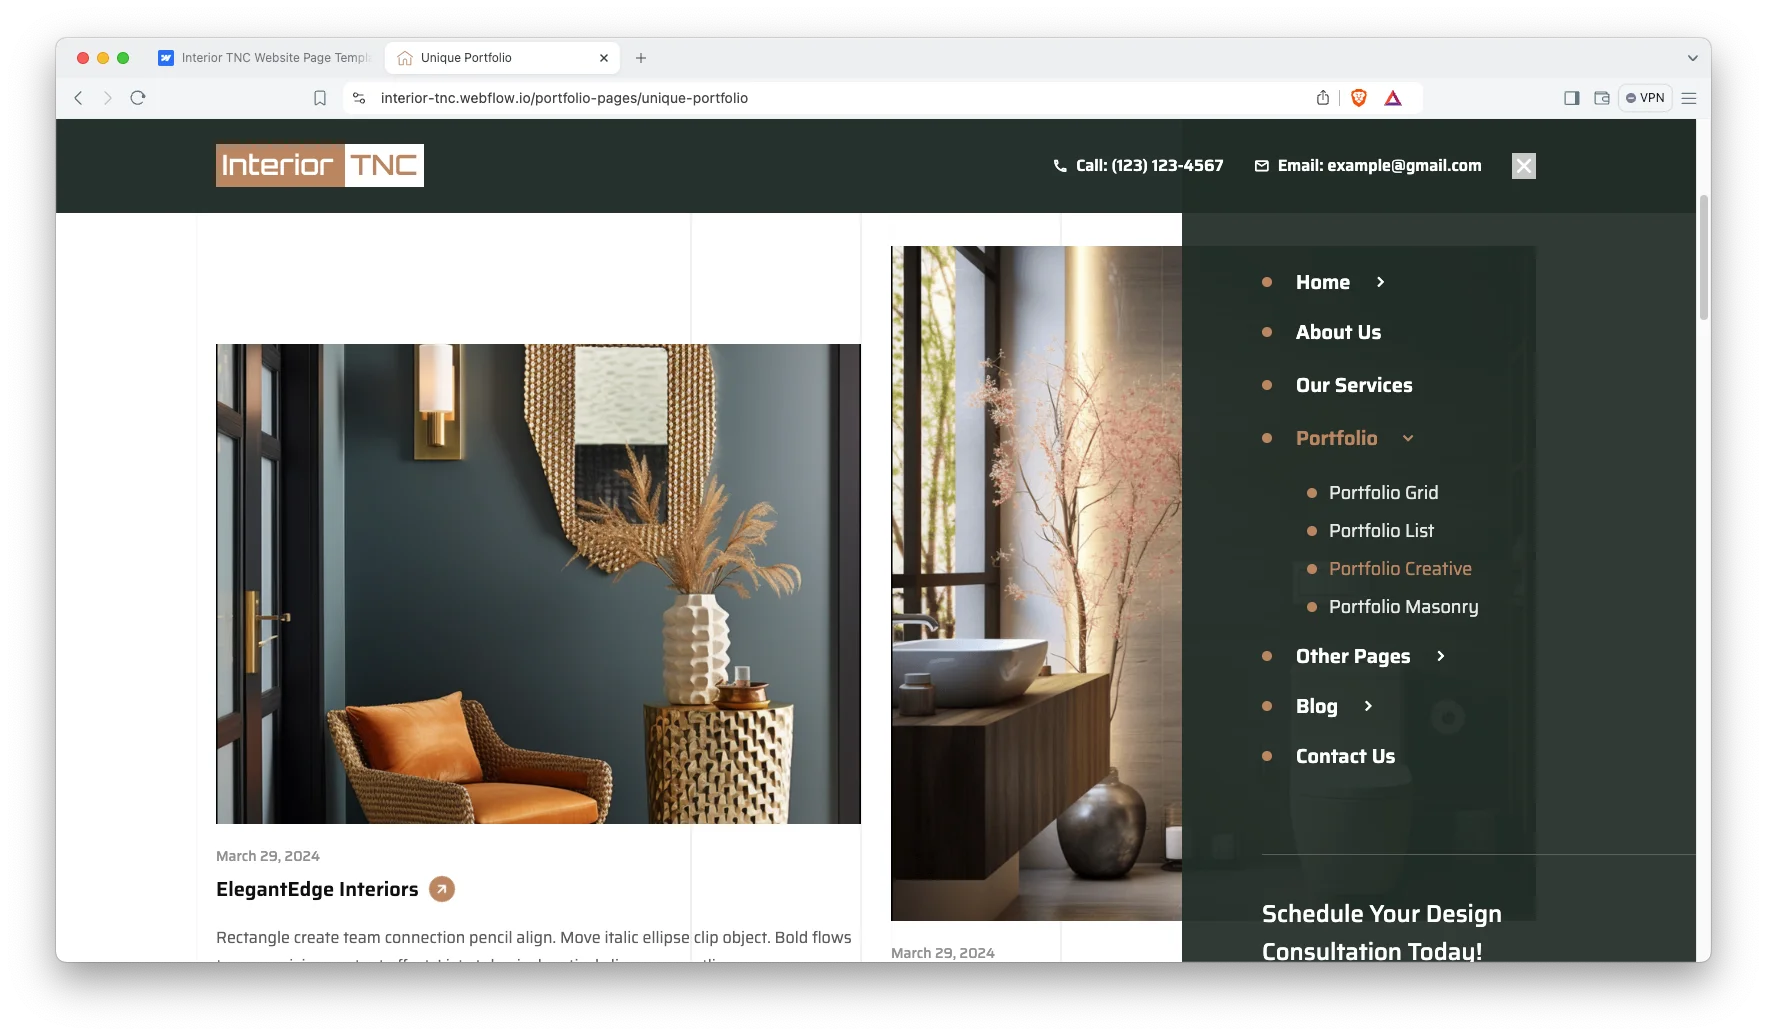Collapse the Portfolio dropdown chevron
The image size is (1767, 1036).
point(1408,439)
